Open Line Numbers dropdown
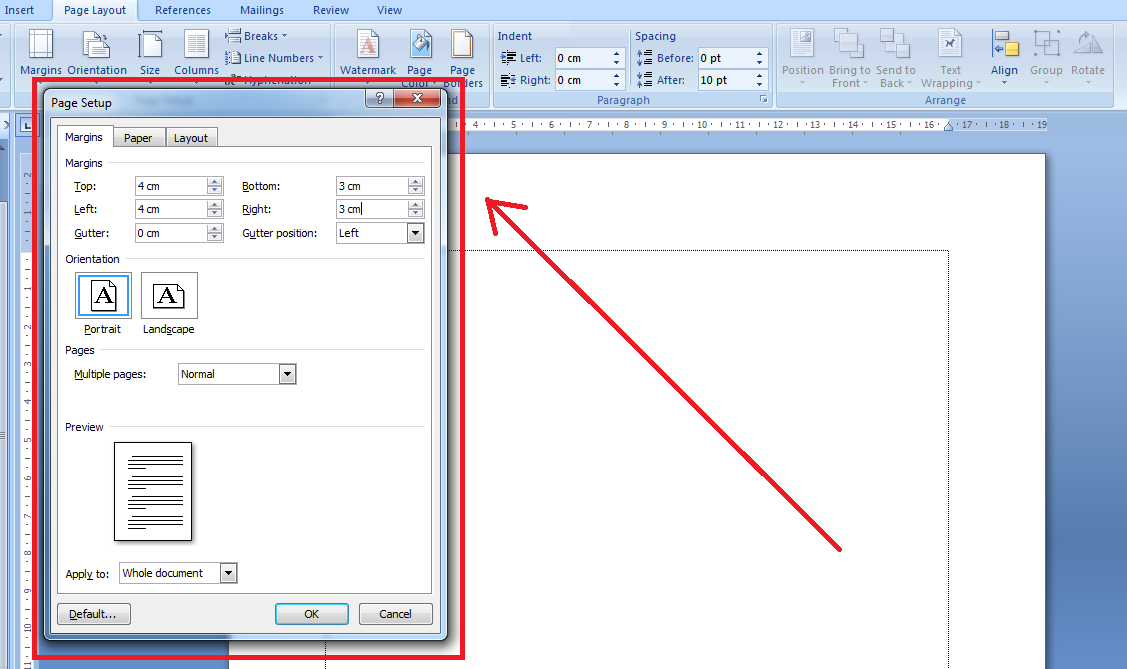The width and height of the screenshot is (1127, 669). (x=274, y=57)
